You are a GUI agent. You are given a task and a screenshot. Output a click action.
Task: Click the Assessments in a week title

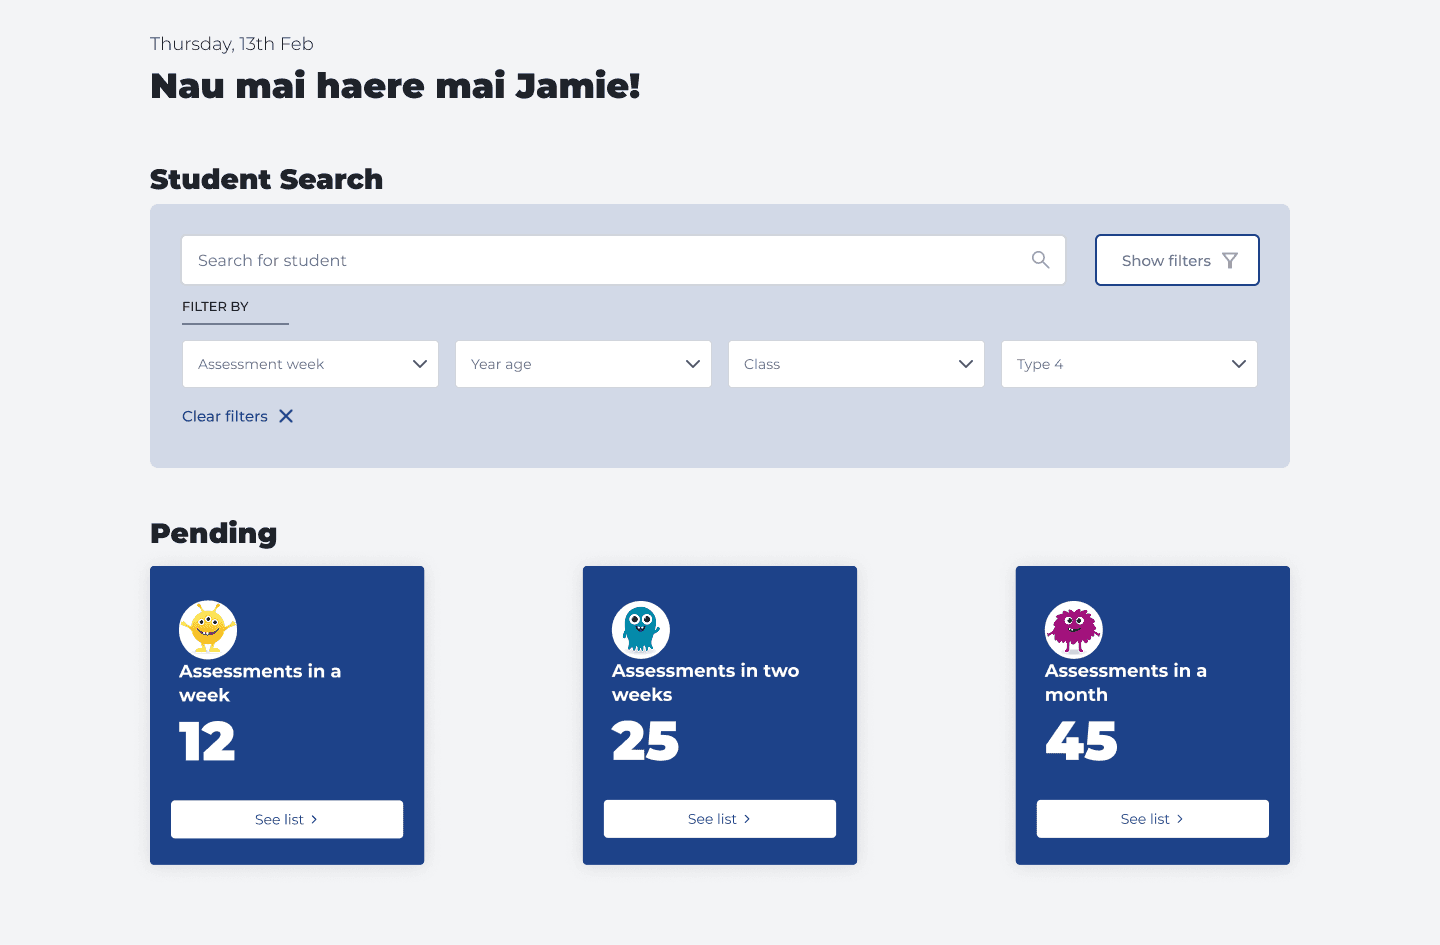coord(260,683)
